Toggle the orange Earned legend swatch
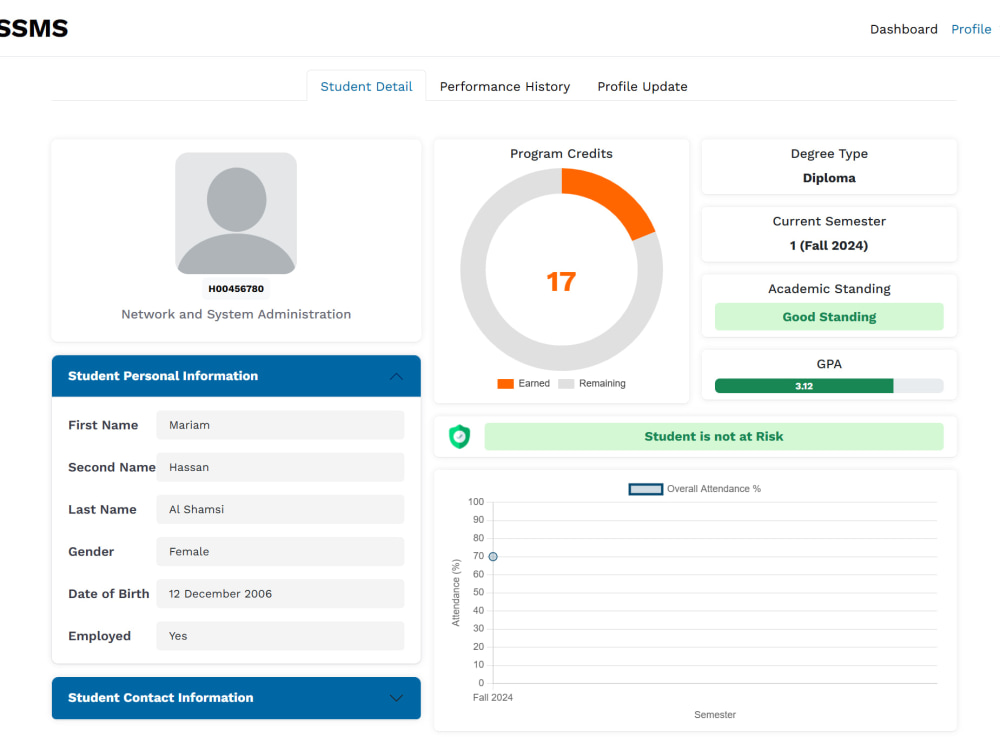This screenshot has width=1000, height=750. [505, 384]
